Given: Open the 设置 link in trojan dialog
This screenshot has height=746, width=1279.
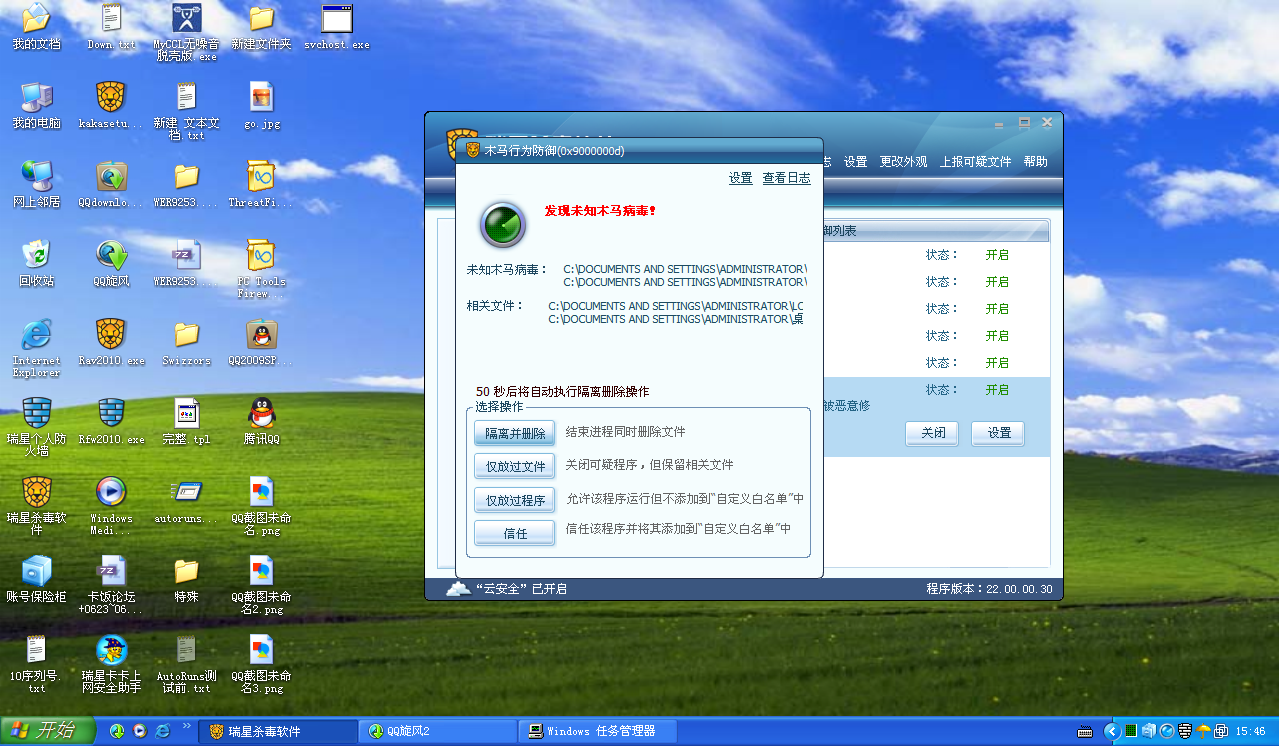Looking at the screenshot, I should (740, 178).
